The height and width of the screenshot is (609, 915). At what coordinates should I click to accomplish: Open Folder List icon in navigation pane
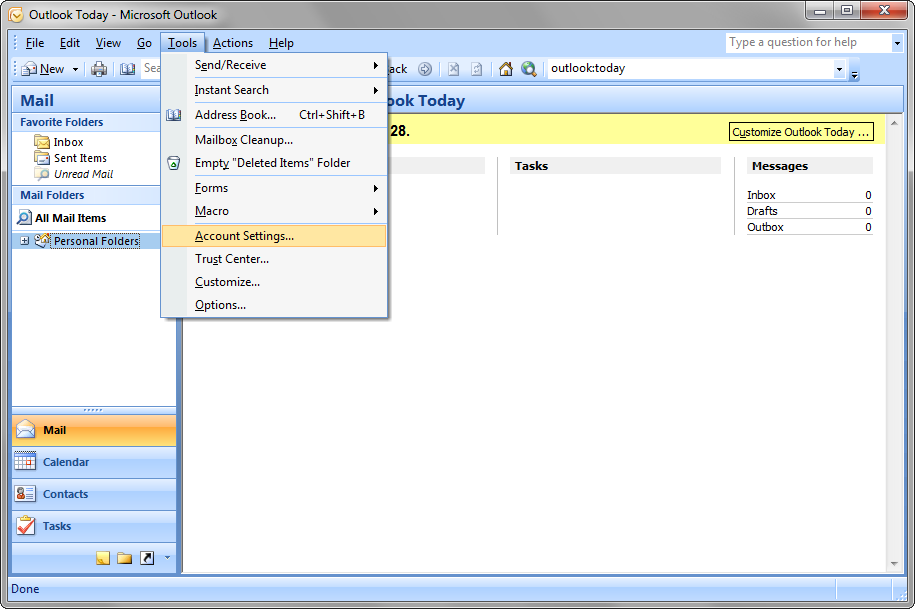click(x=124, y=558)
